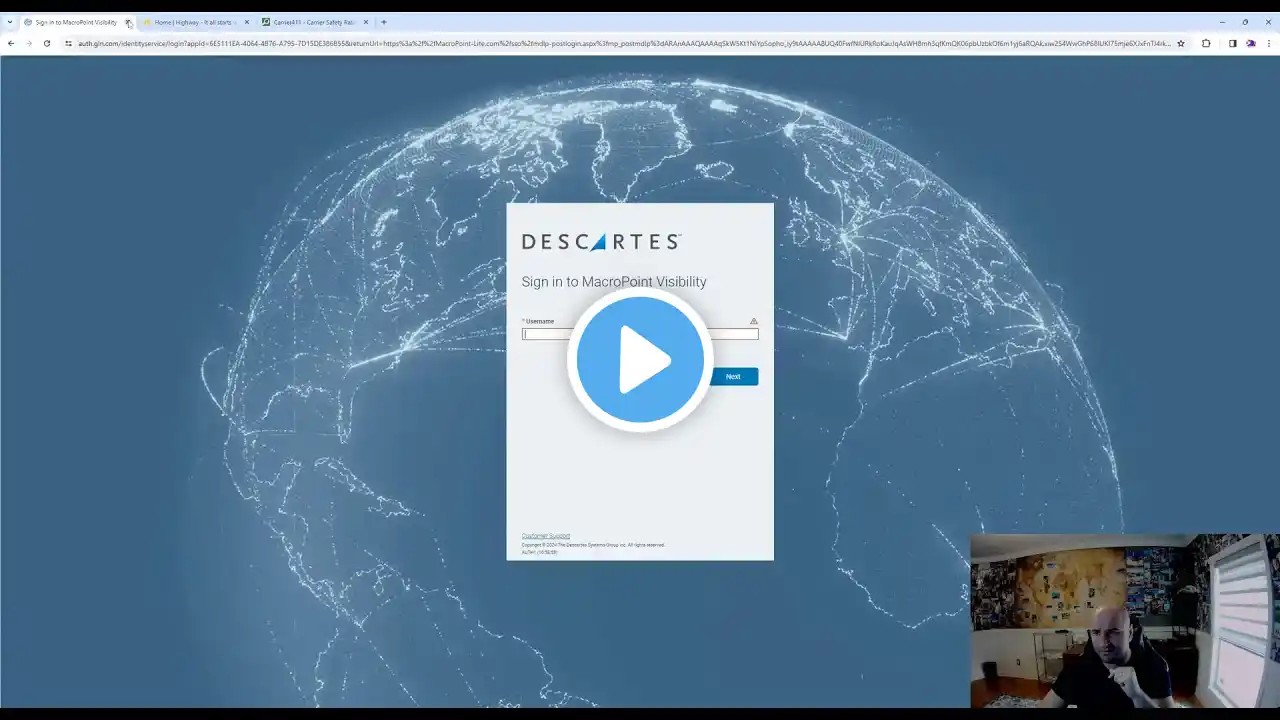Image resolution: width=1280 pixels, height=720 pixels.
Task: Go forward to the next page
Action: (28, 44)
